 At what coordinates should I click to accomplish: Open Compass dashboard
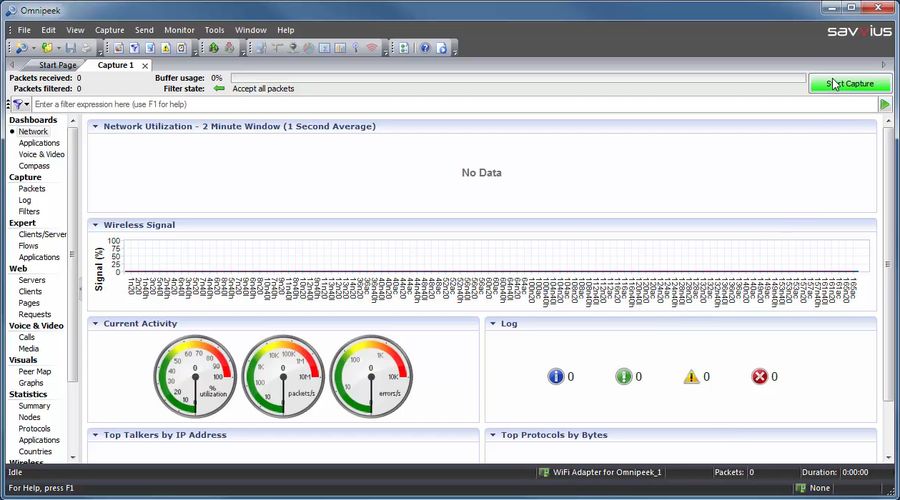tap(34, 166)
